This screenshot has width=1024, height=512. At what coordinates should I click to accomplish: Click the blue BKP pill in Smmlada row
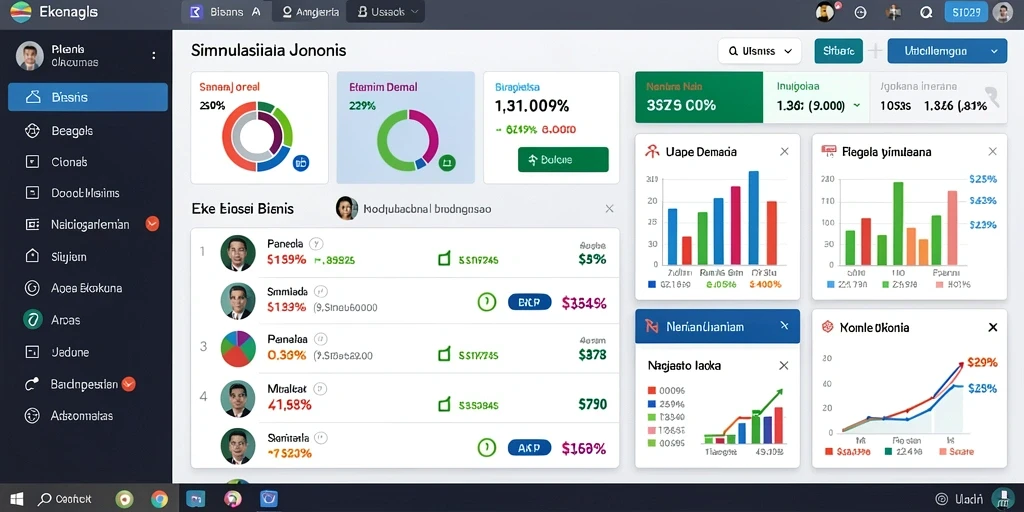[530, 302]
